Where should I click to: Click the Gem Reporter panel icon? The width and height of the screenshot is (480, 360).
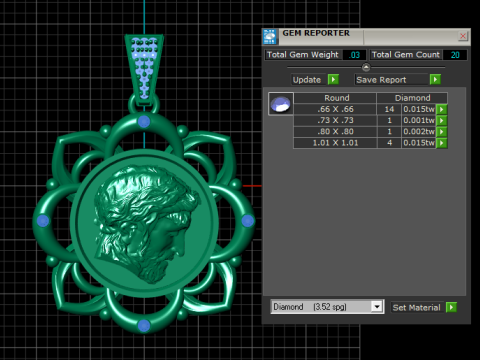[x=270, y=37]
